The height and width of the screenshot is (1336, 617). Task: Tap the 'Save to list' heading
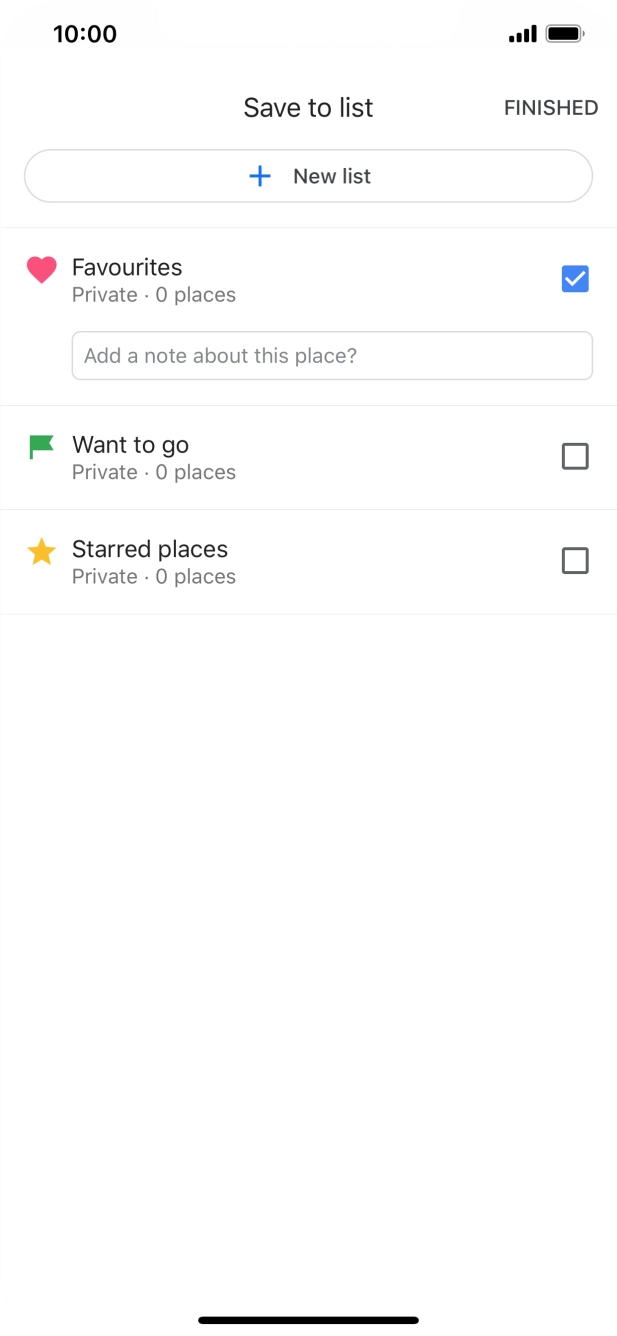[308, 108]
